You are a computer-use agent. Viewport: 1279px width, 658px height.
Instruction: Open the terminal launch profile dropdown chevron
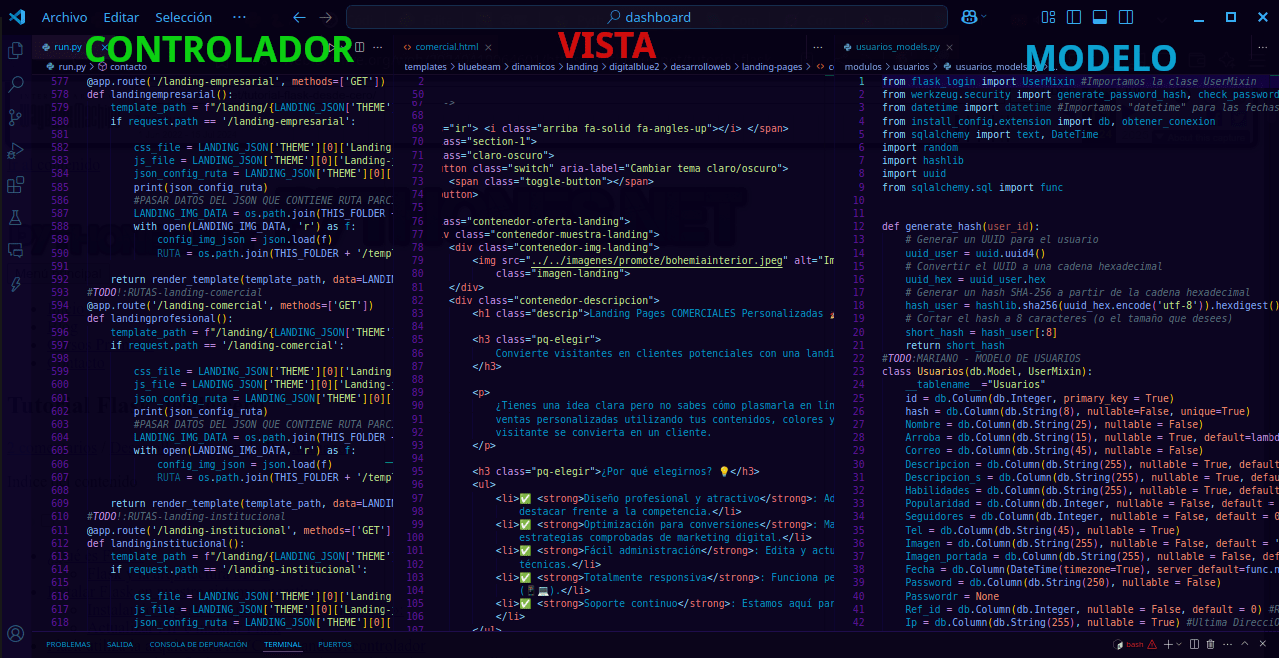tap(1179, 644)
